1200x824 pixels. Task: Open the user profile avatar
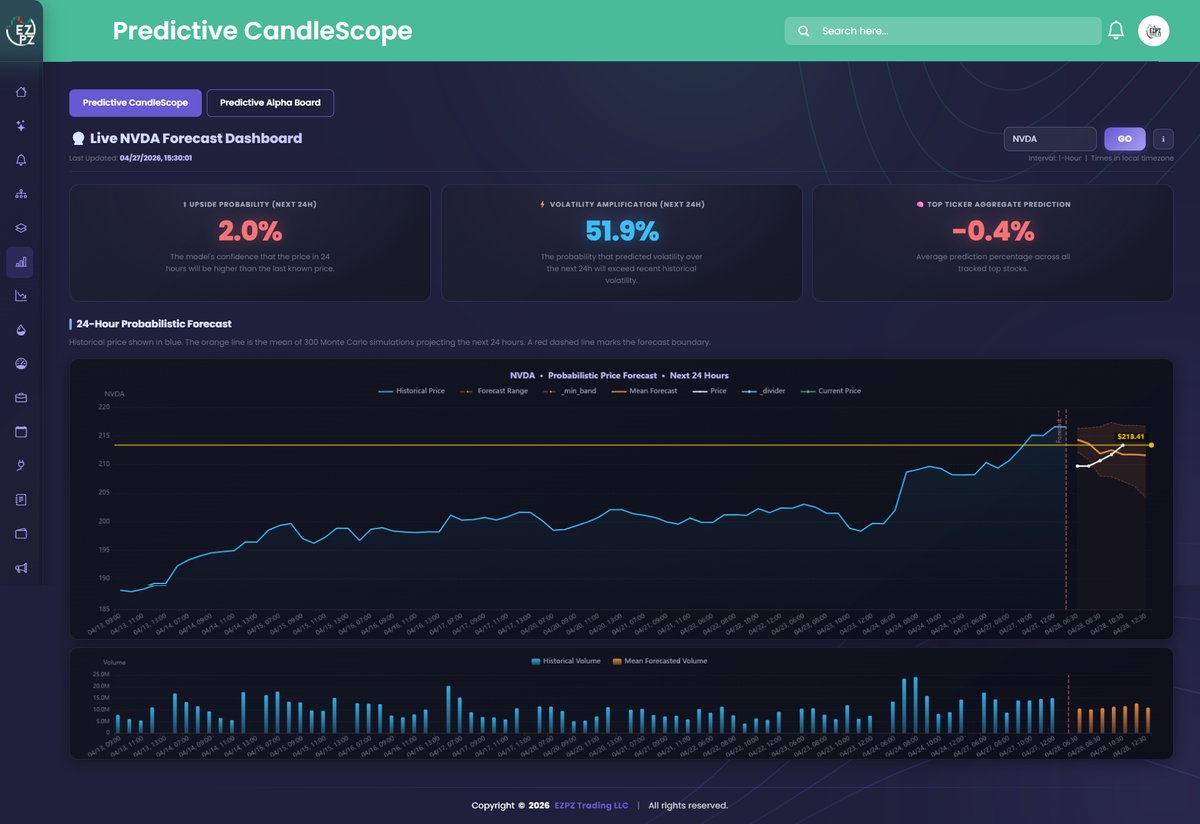1153,31
